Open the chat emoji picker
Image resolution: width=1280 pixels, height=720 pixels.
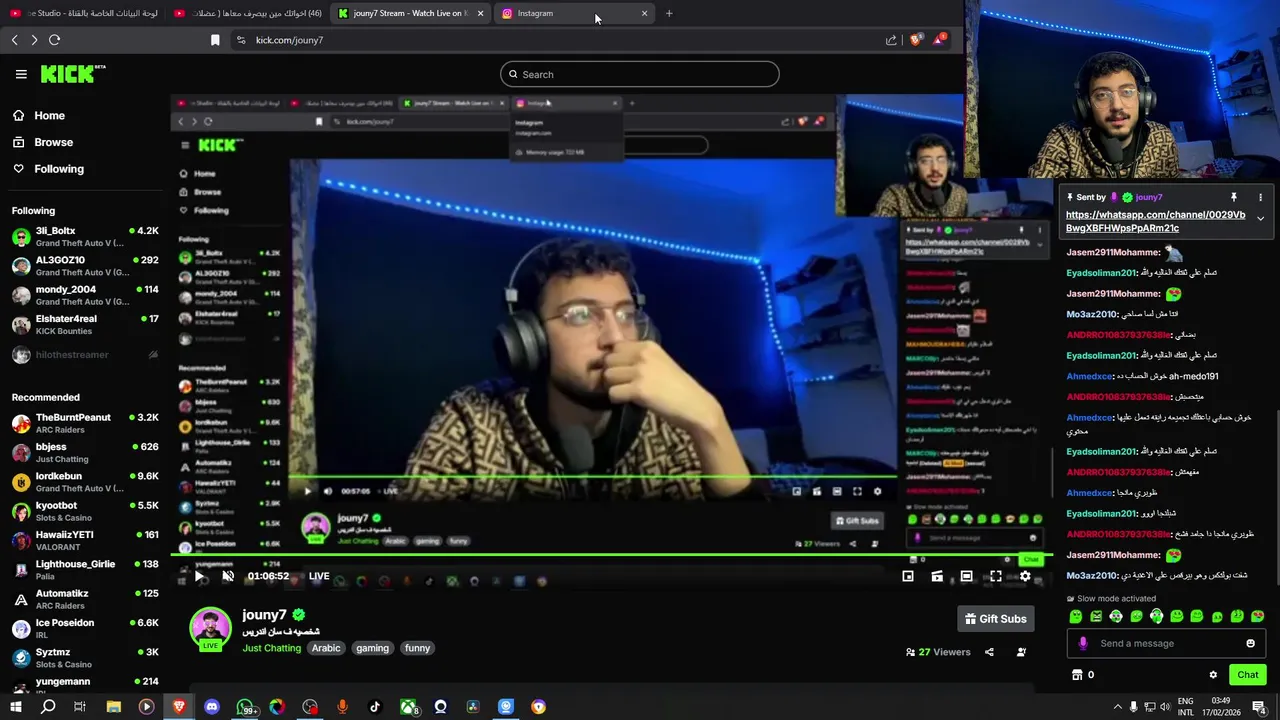tap(1250, 643)
